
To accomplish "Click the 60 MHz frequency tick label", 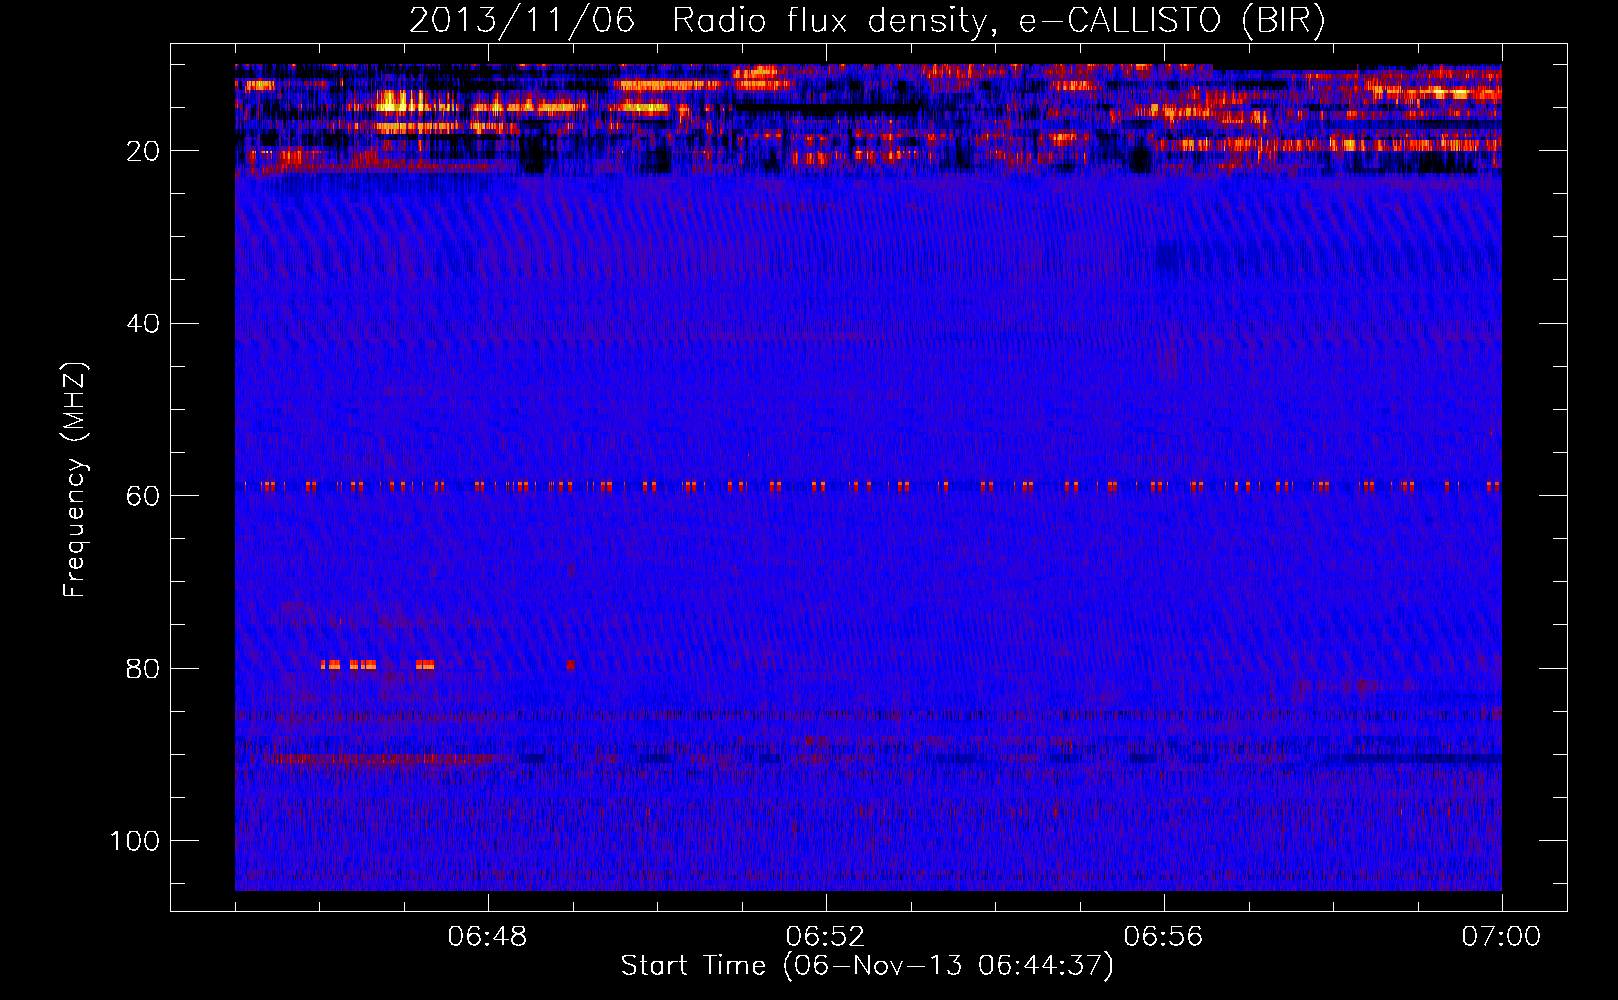I will (144, 496).
